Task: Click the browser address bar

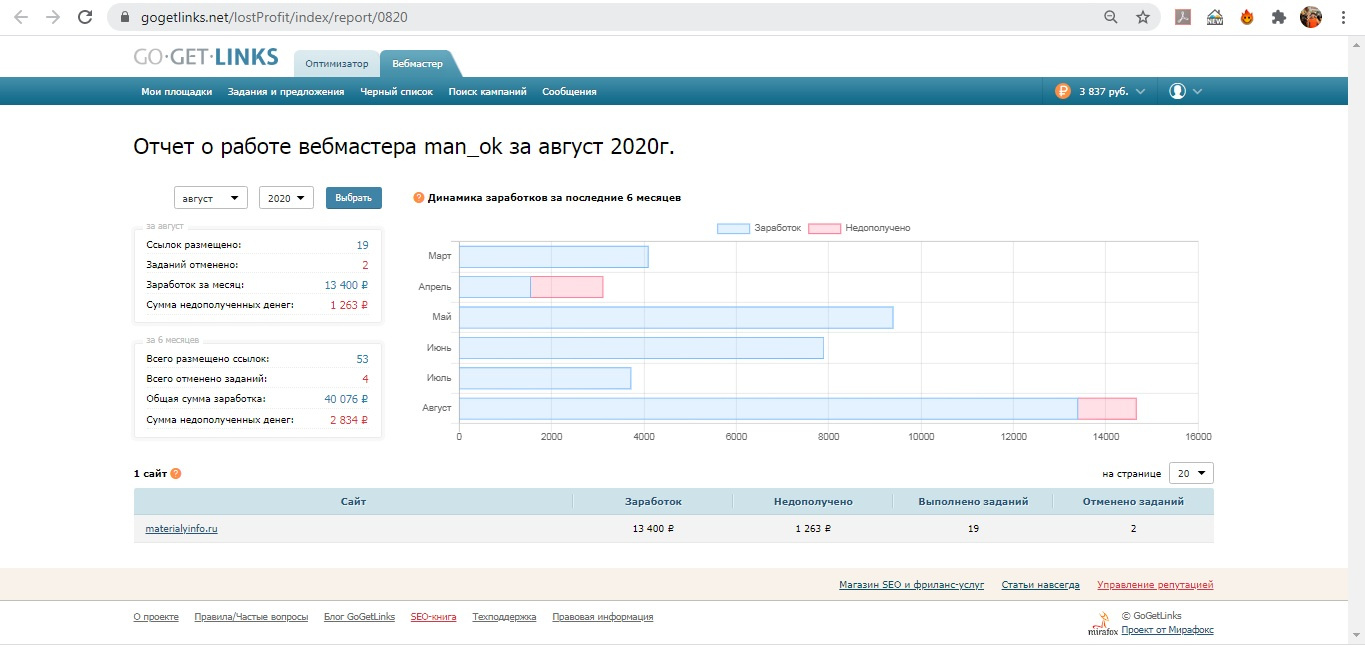Action: tap(600, 17)
